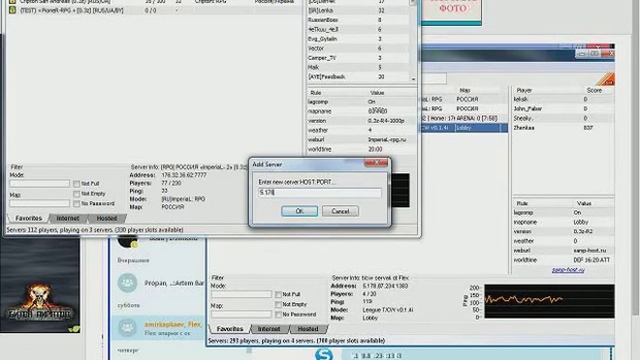
Task: Tick No Password in the imperial server window
Action: pyautogui.click(x=76, y=203)
